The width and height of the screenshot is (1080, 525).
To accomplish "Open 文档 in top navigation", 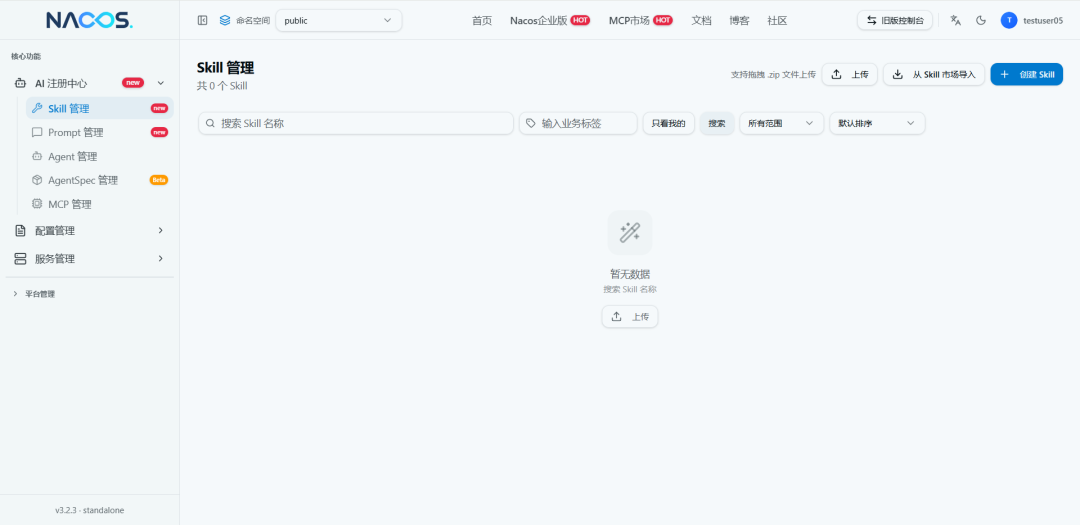I will click(x=701, y=21).
